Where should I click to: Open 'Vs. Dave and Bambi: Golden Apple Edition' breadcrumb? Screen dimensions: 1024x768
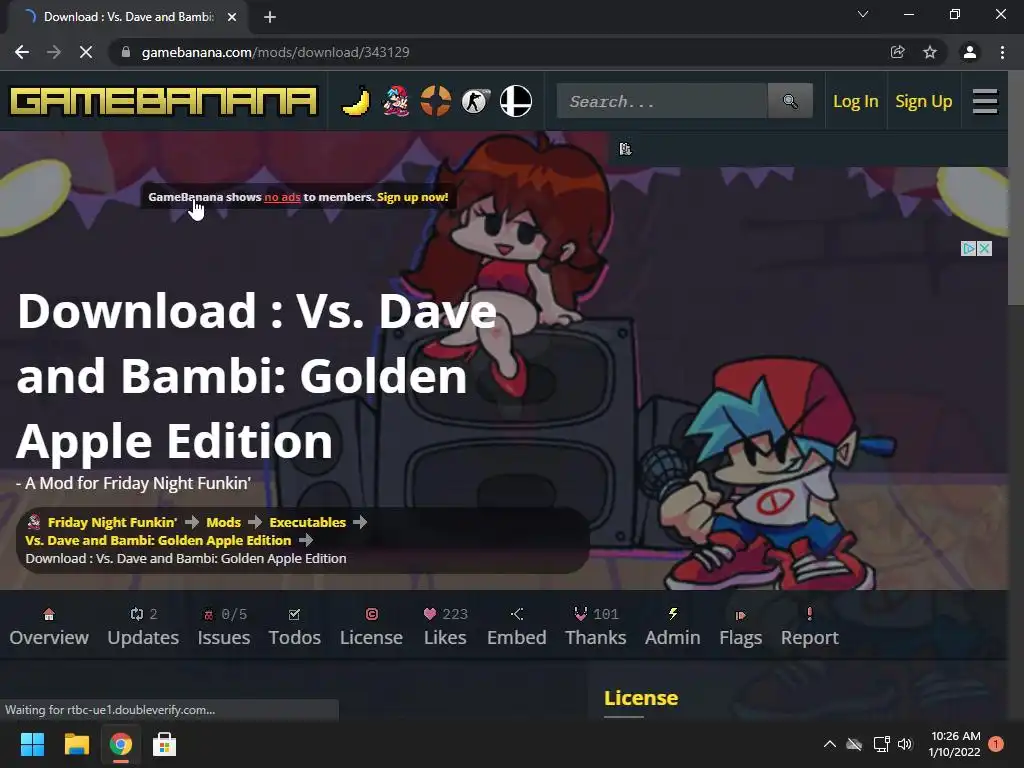[158, 540]
